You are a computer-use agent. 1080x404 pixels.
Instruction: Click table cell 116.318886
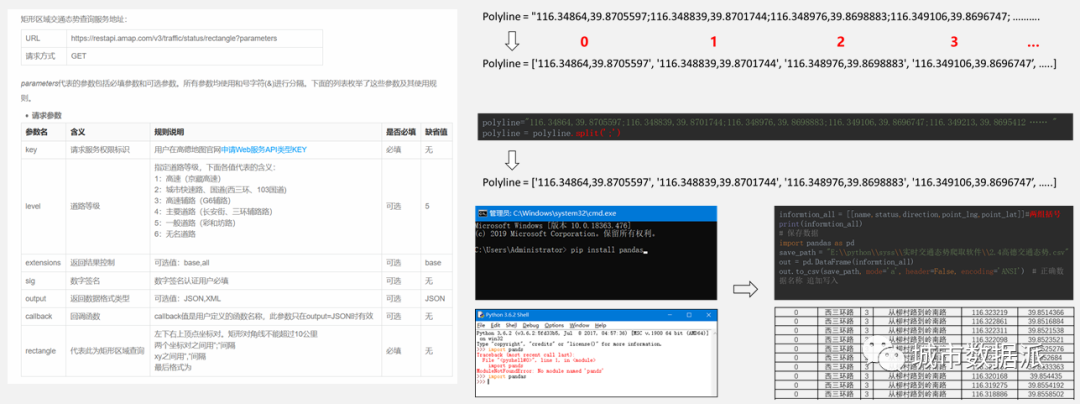pos(989,394)
